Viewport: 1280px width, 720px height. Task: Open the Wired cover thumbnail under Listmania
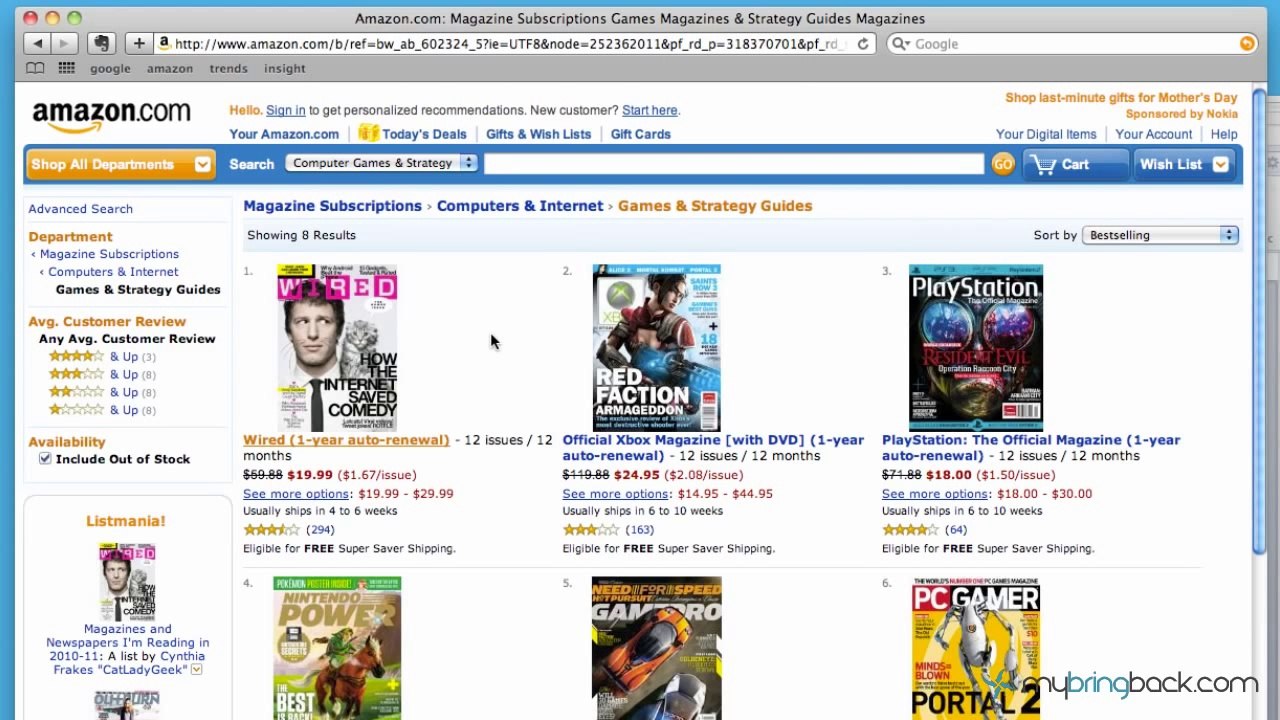click(127, 581)
